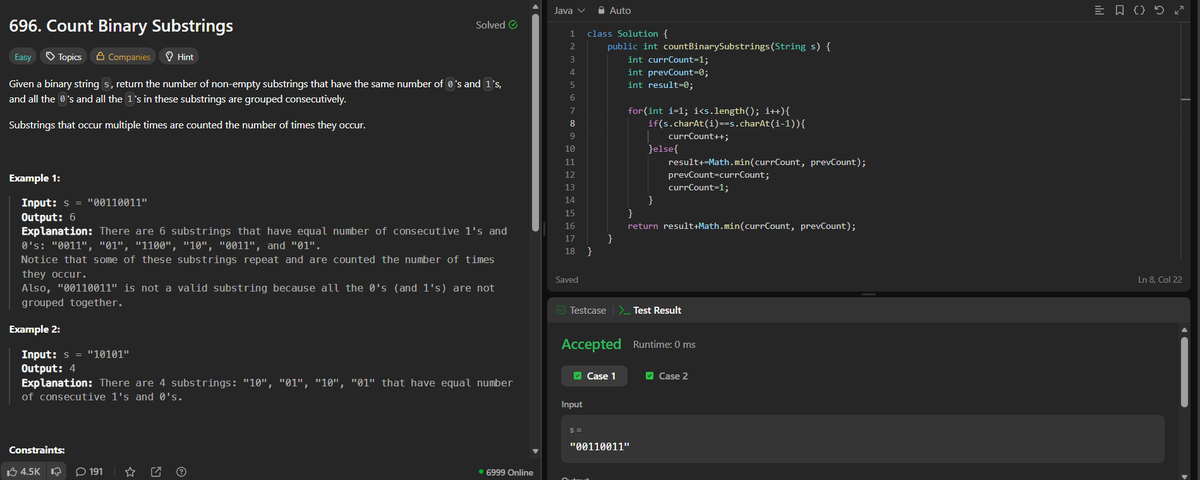Click the prevCount=currCount line
The width and height of the screenshot is (1200, 480).
click(718, 174)
